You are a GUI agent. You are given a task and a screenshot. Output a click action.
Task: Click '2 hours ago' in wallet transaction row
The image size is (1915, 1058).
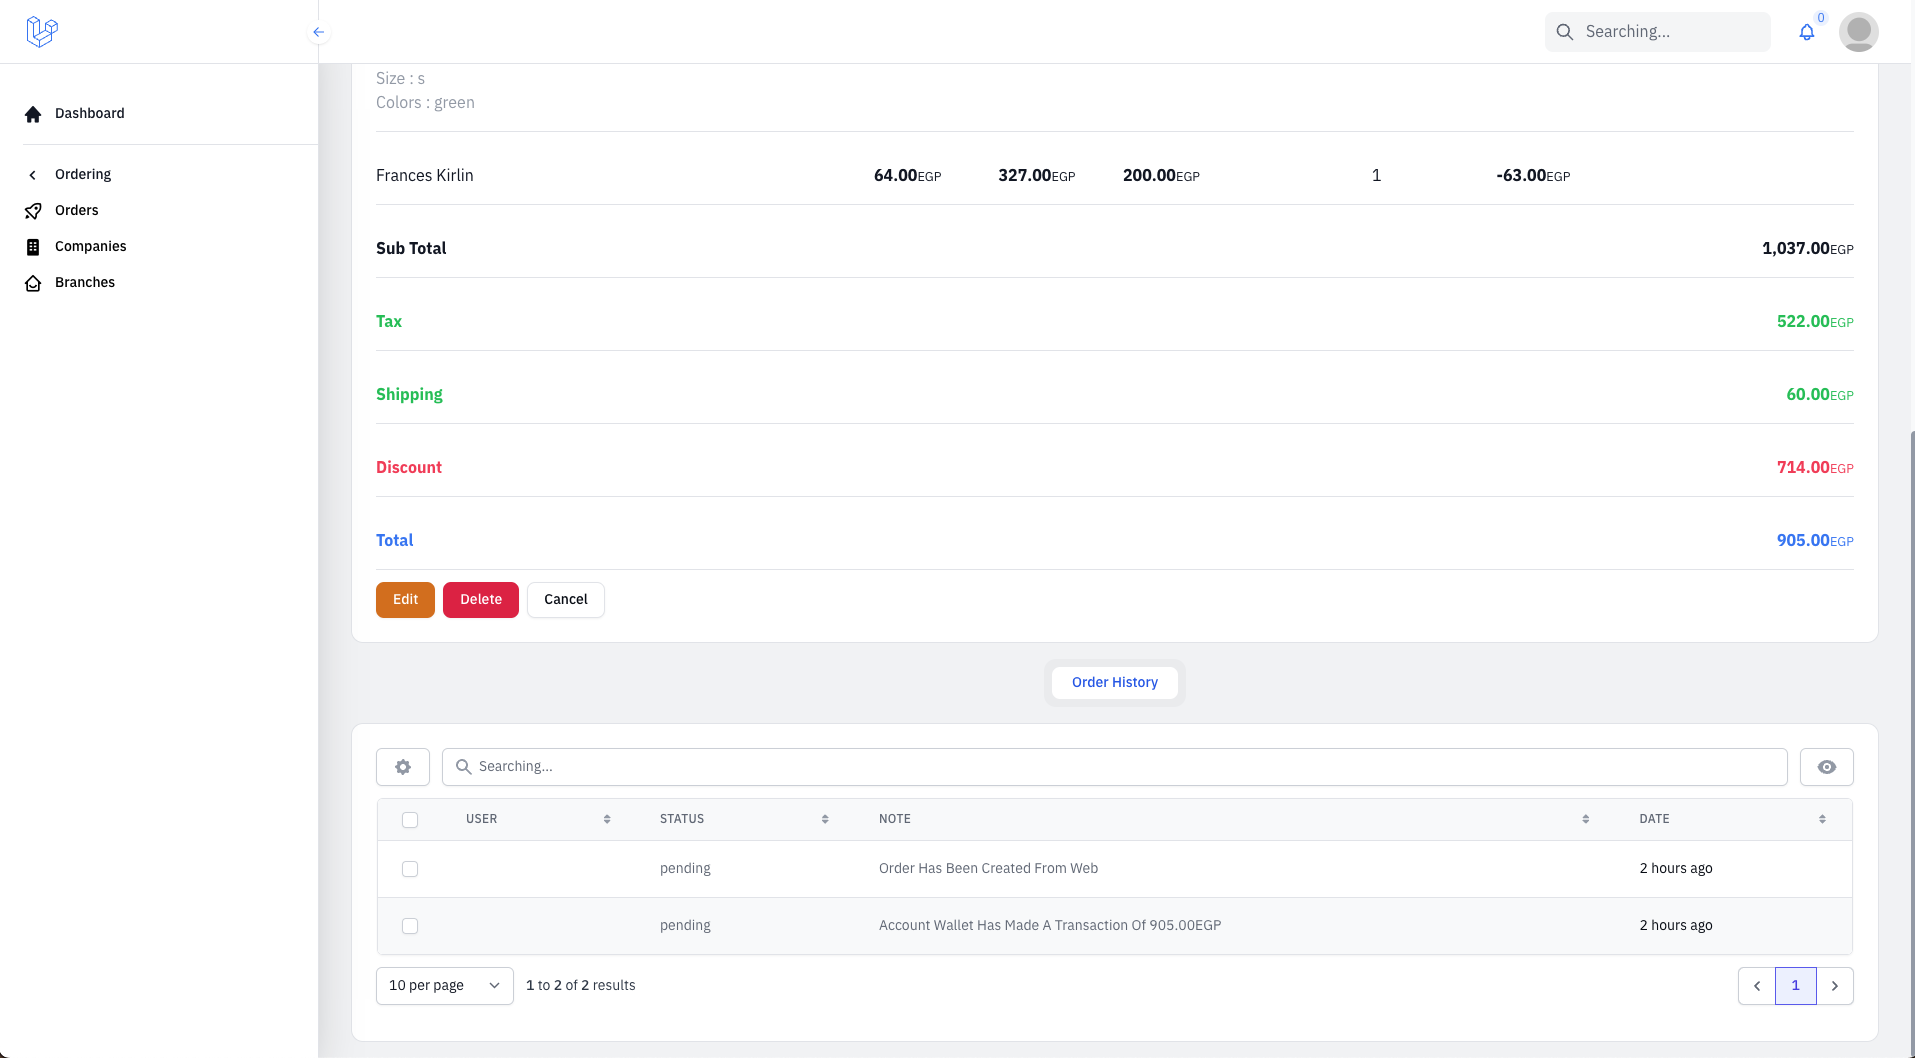point(1676,926)
